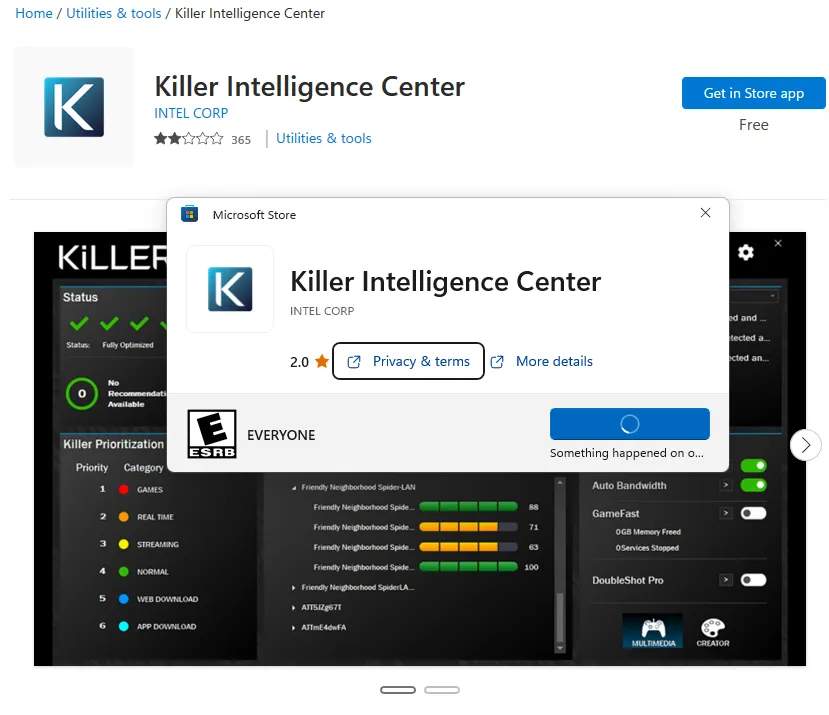
Task: Click the orange rating star in dialog
Action: [x=321, y=361]
